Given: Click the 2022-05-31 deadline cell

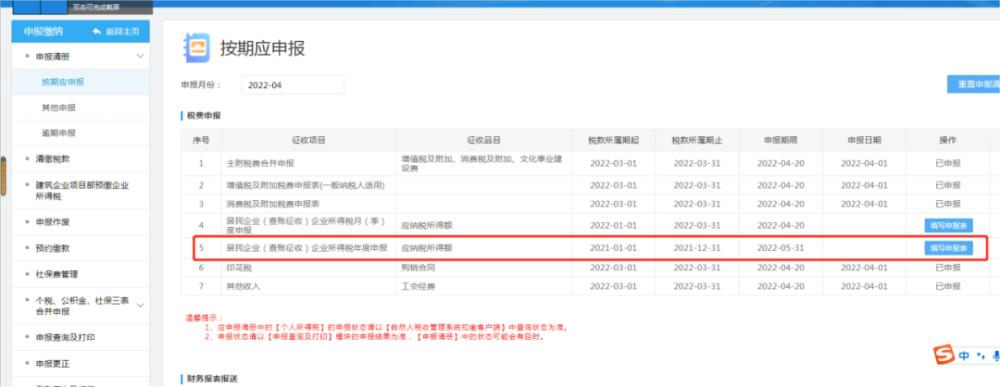Looking at the screenshot, I should pyautogui.click(x=781, y=247).
